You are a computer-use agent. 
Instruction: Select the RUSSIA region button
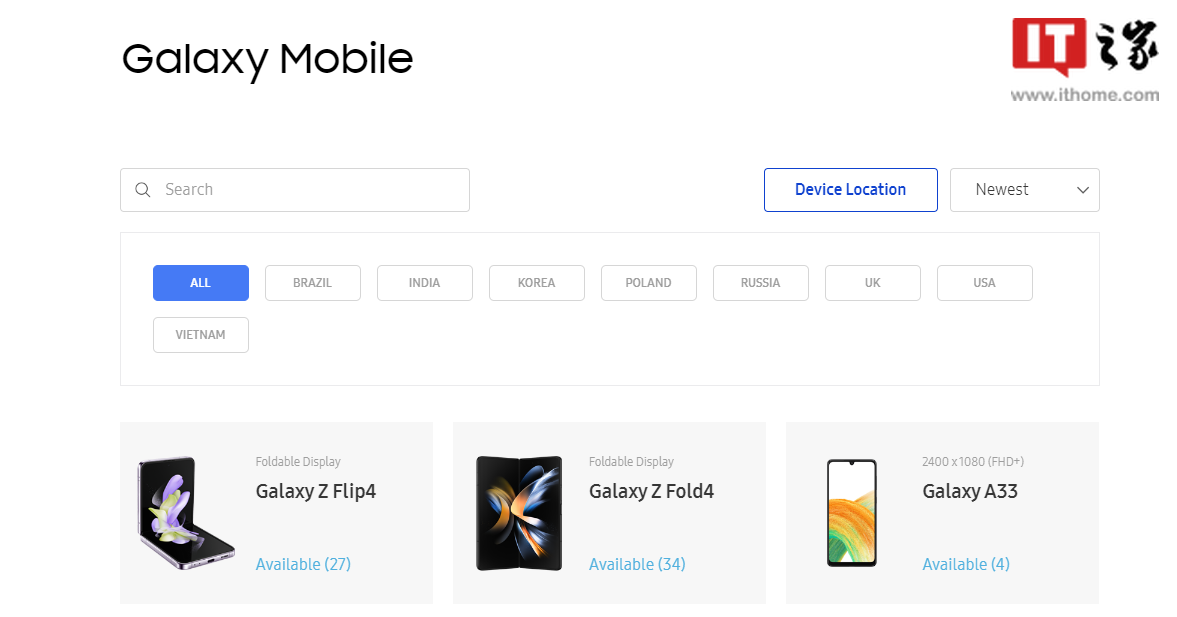pyautogui.click(x=760, y=283)
